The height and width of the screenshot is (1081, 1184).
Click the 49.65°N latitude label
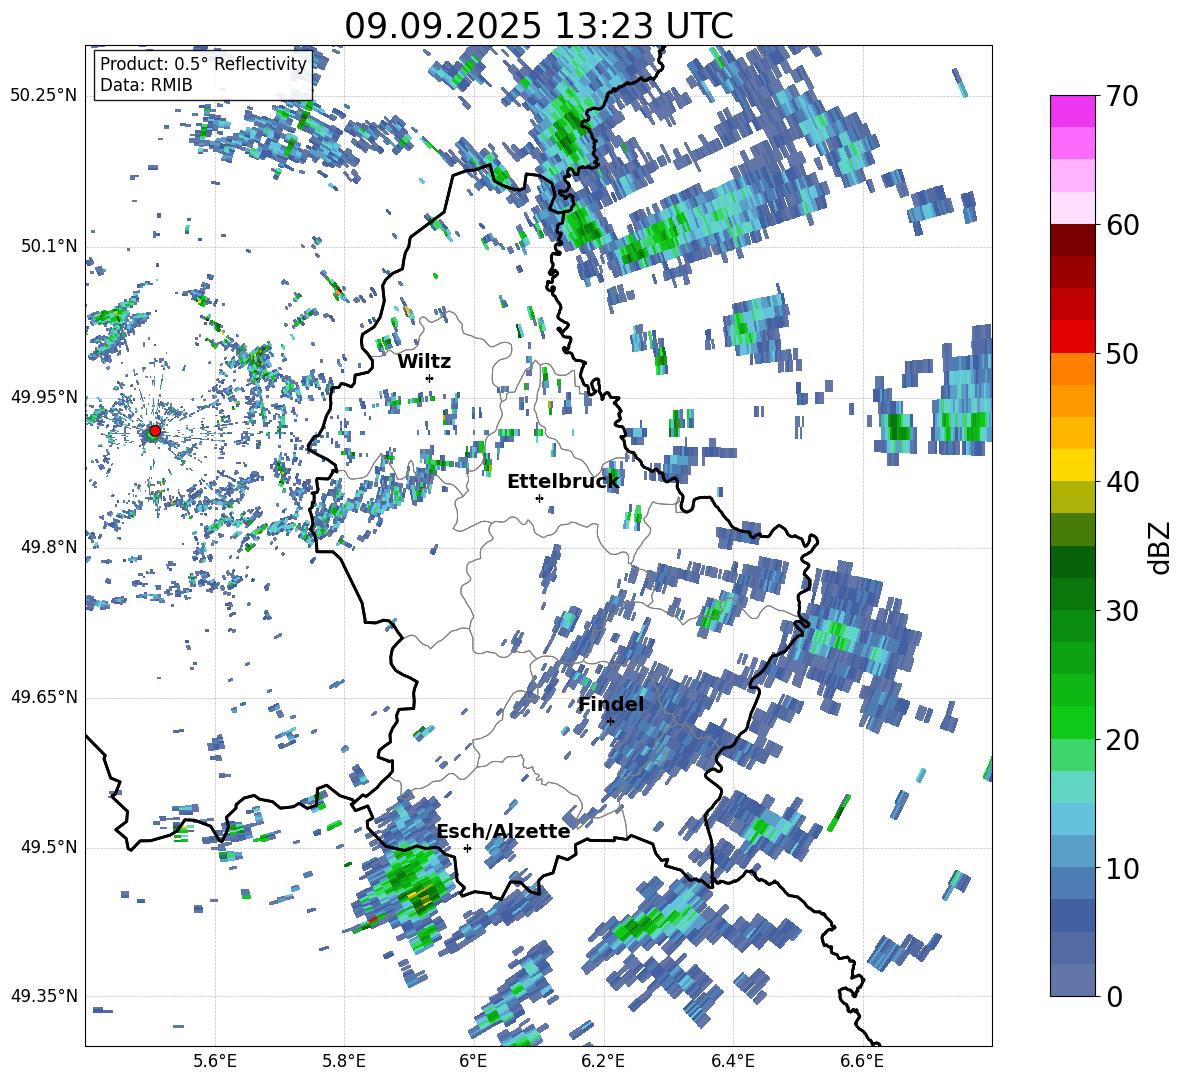point(44,697)
